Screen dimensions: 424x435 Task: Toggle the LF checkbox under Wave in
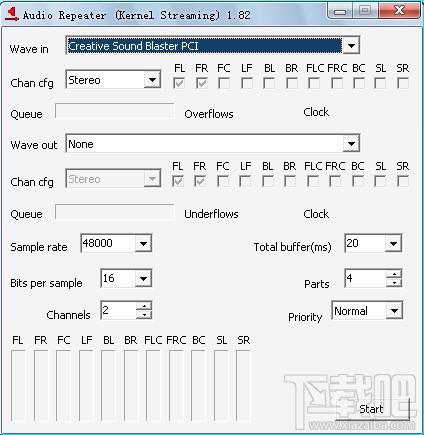click(247, 83)
